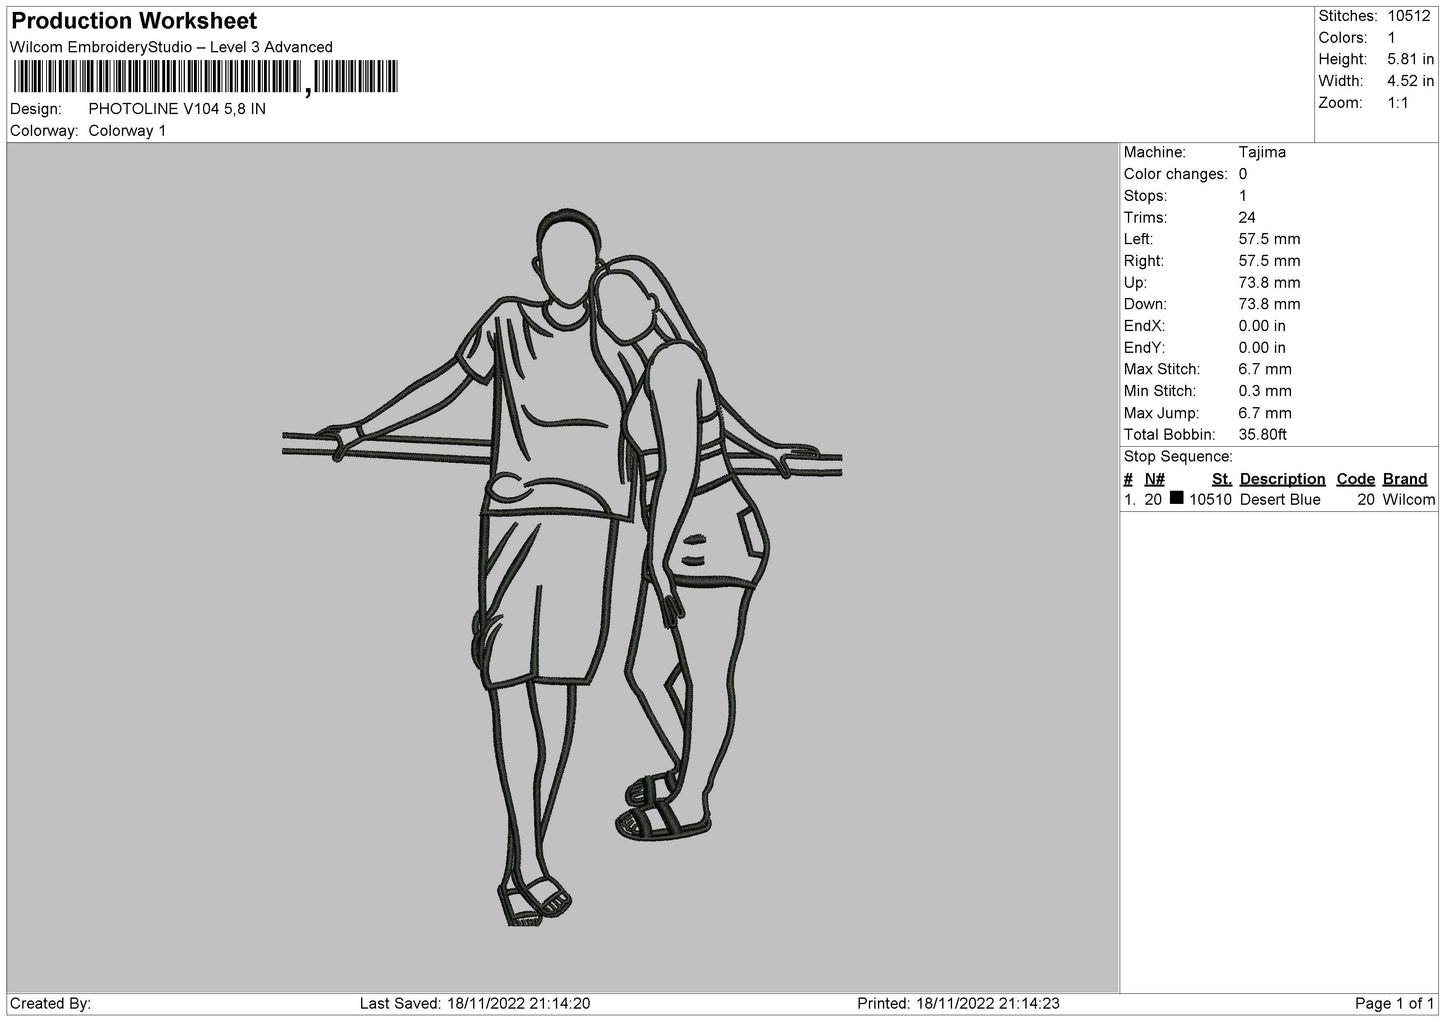
Task: Click the Created By label
Action: click(x=51, y=1004)
